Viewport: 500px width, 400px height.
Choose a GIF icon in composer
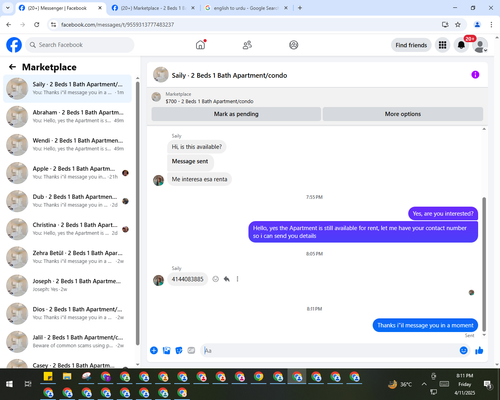click(191, 350)
